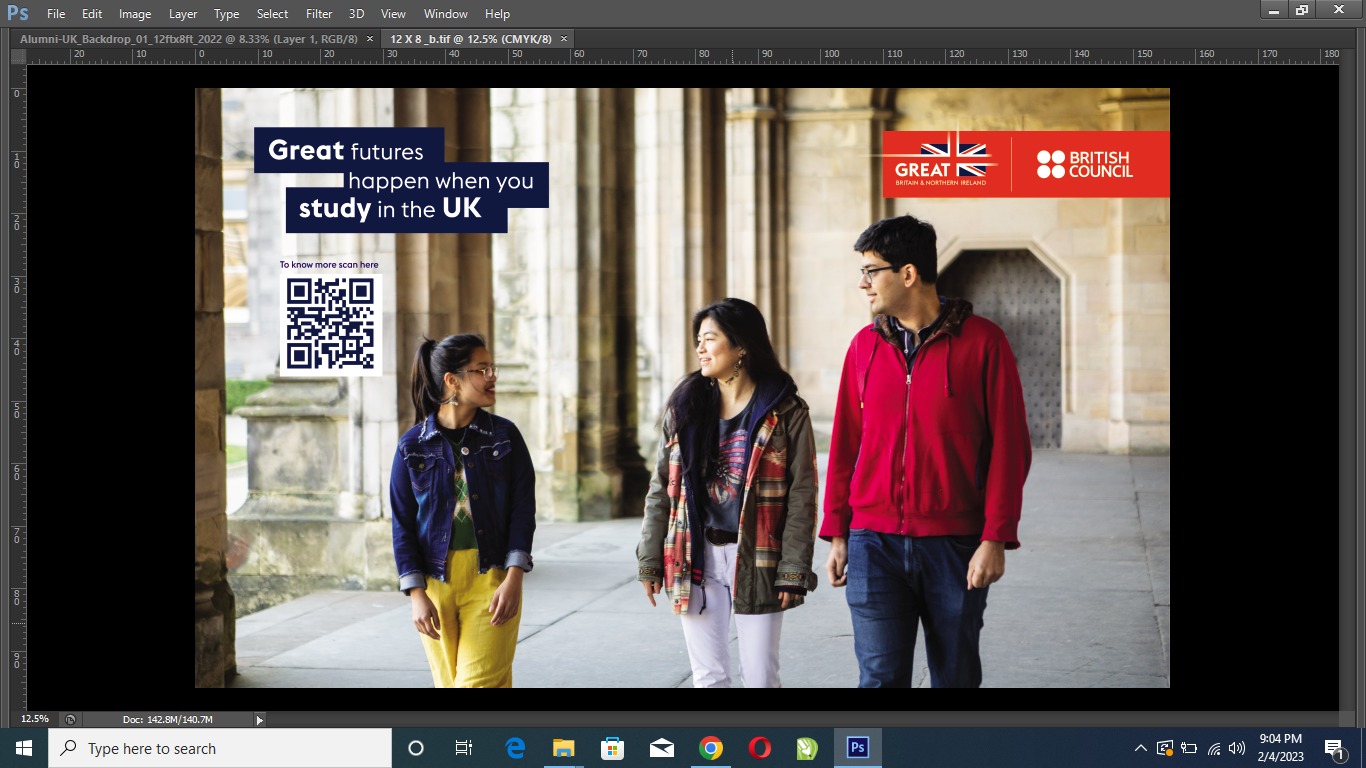Close the 12 X 8 _b.tif tab
The width and height of the screenshot is (1366, 768).
click(x=564, y=38)
